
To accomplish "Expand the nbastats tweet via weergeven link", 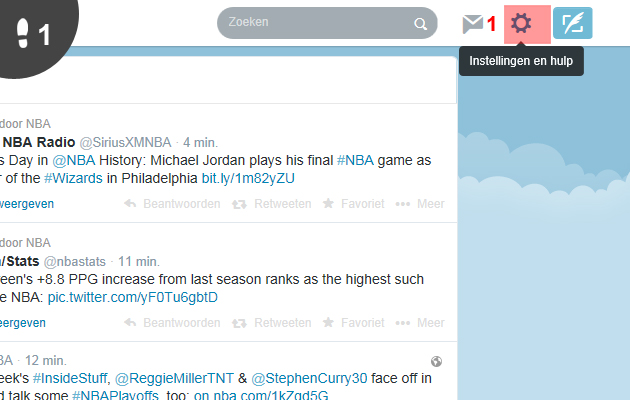I will tap(22, 323).
